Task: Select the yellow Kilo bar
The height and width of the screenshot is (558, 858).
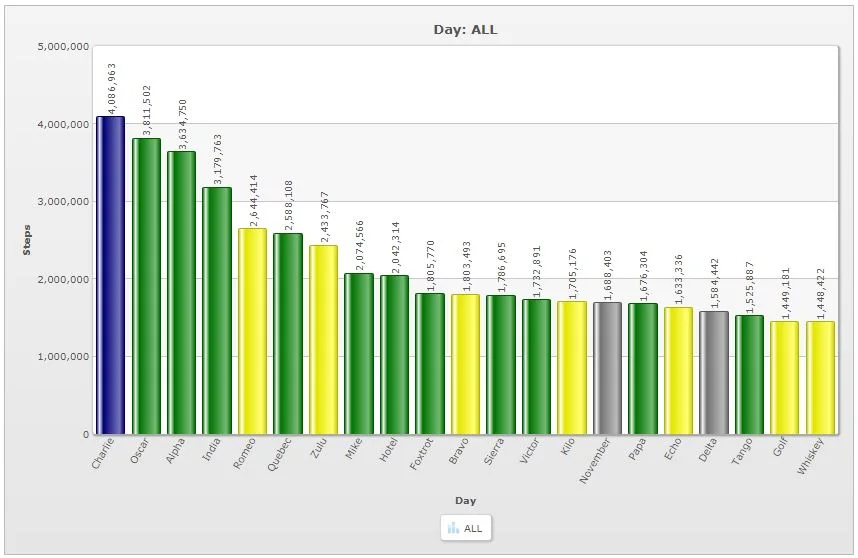Action: point(572,368)
